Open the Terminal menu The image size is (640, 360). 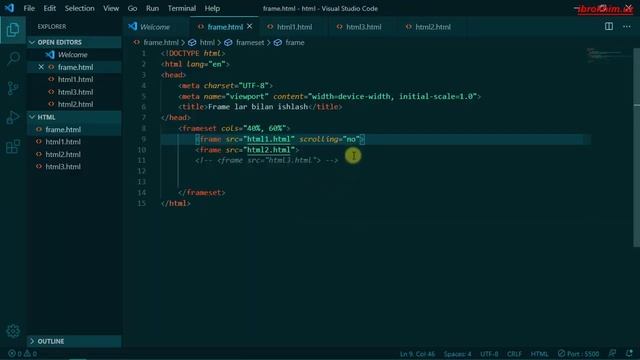click(182, 8)
